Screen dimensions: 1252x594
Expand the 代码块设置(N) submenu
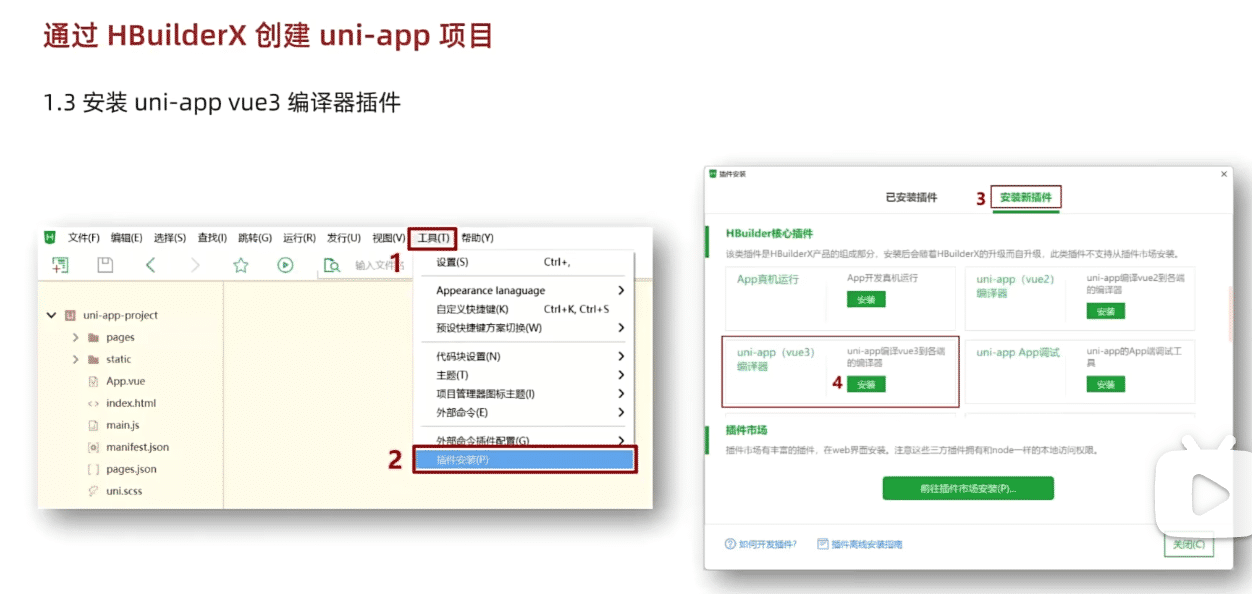point(621,356)
